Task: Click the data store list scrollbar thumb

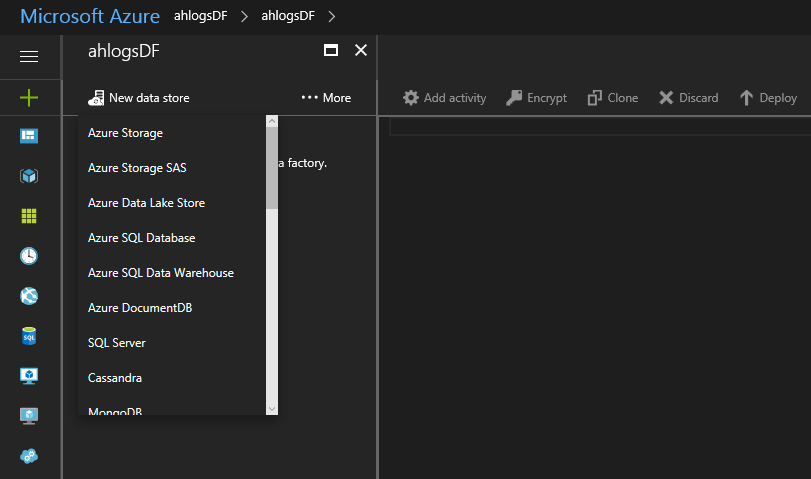Action: point(272,168)
